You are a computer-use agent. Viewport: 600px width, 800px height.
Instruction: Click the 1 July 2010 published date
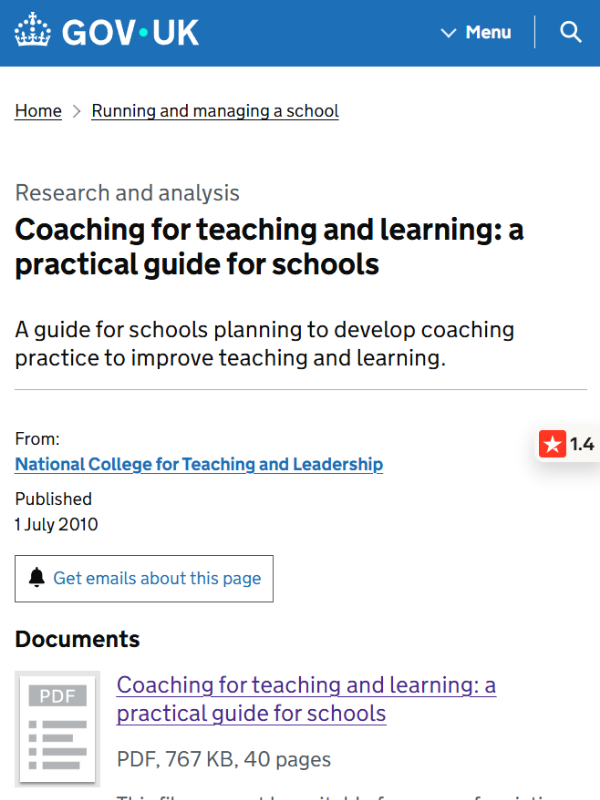click(x=56, y=524)
